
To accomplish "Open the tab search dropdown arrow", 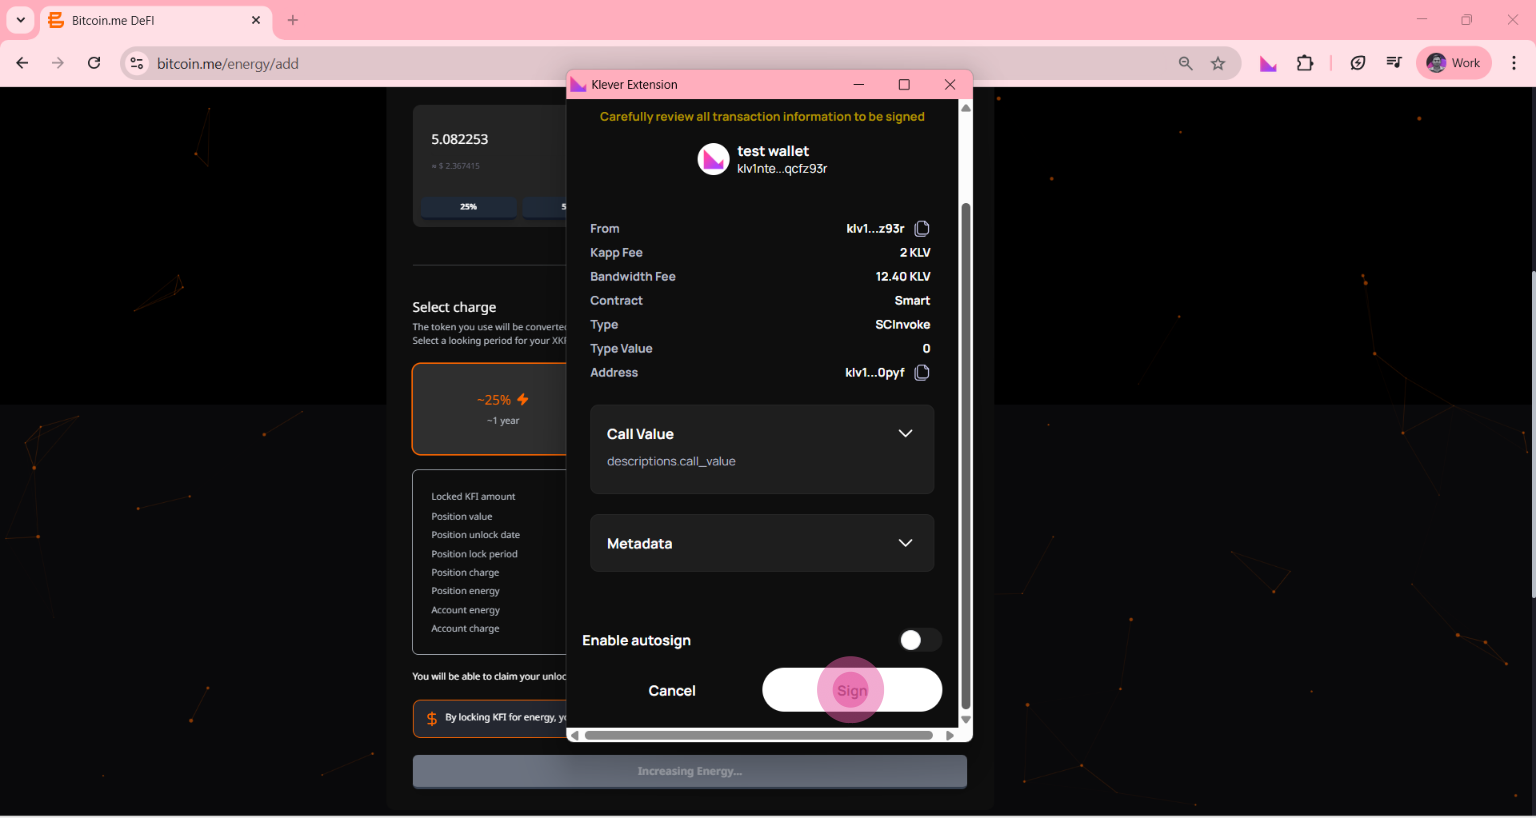I will click(20, 20).
